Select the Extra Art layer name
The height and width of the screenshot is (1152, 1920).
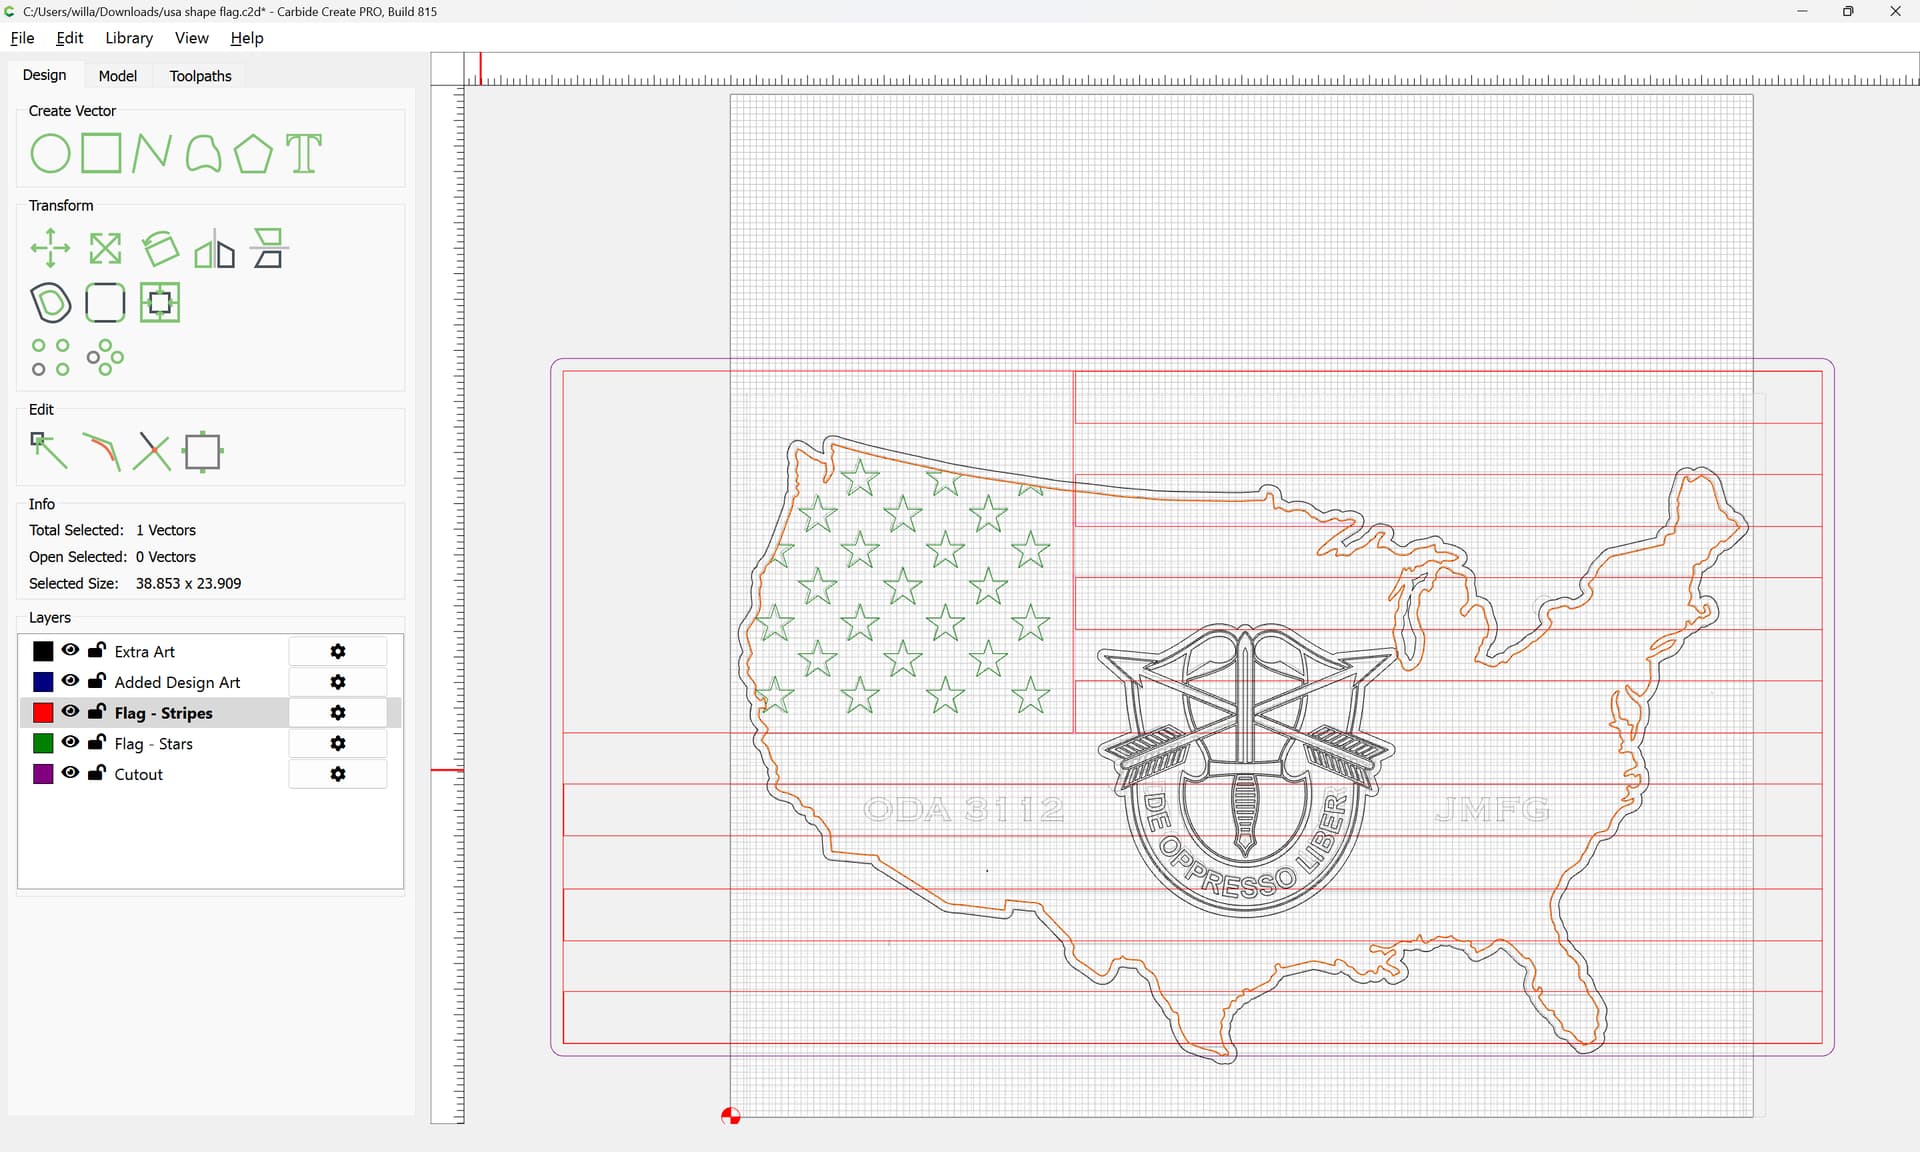[x=145, y=652]
